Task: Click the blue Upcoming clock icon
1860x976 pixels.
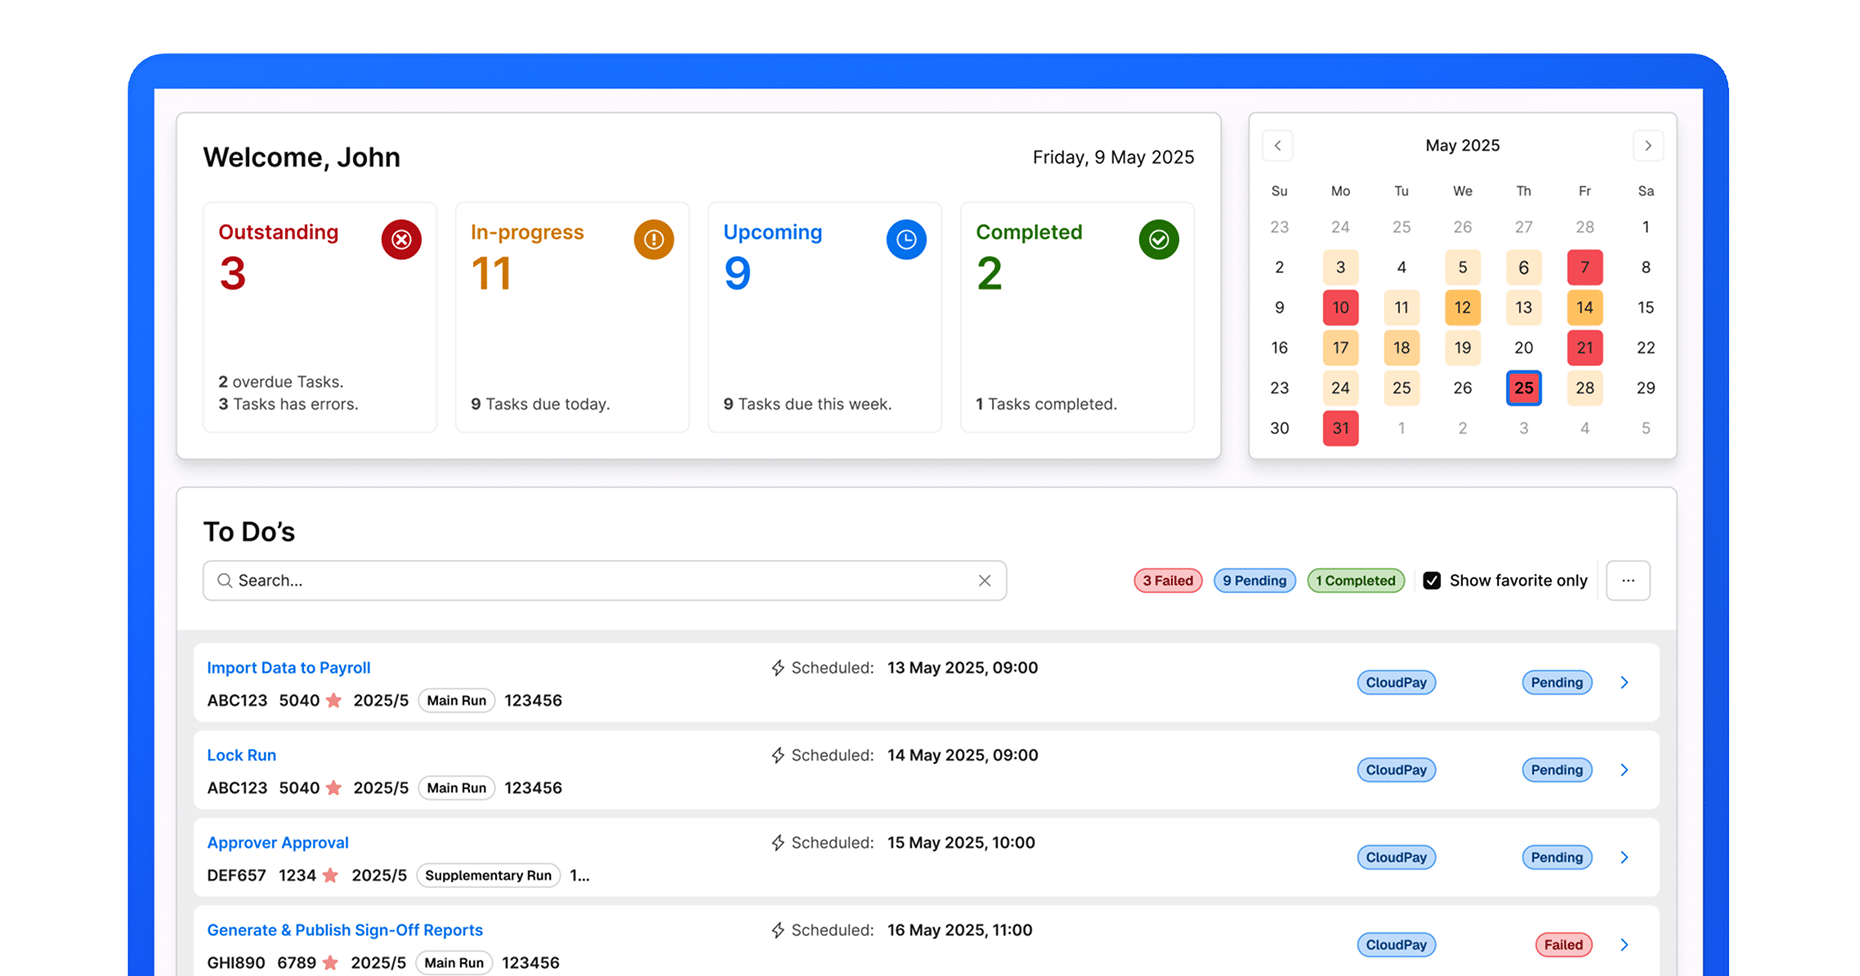Action: 906,239
